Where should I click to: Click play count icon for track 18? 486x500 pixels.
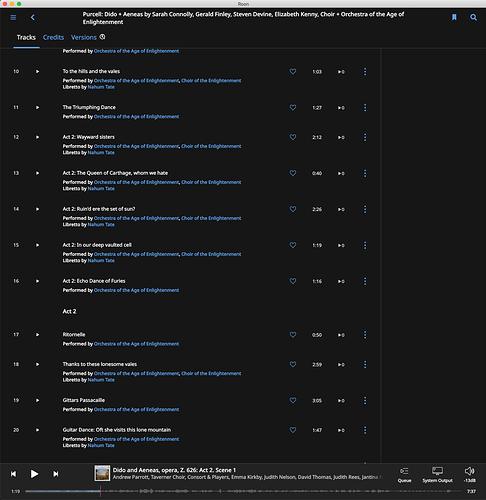(341, 365)
